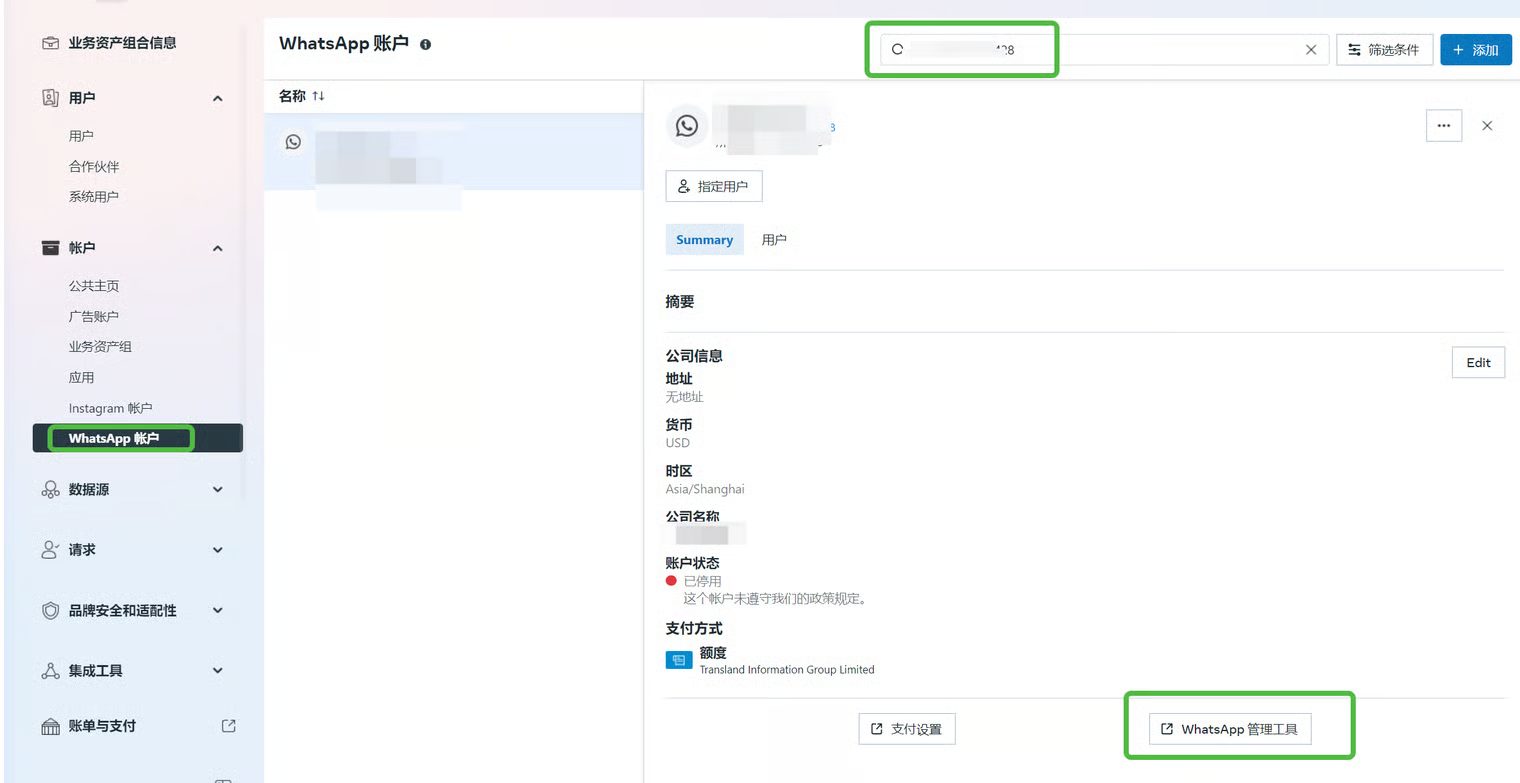The width and height of the screenshot is (1520, 783).
Task: Open Instagram 帐户 in sidebar
Action: (110, 408)
